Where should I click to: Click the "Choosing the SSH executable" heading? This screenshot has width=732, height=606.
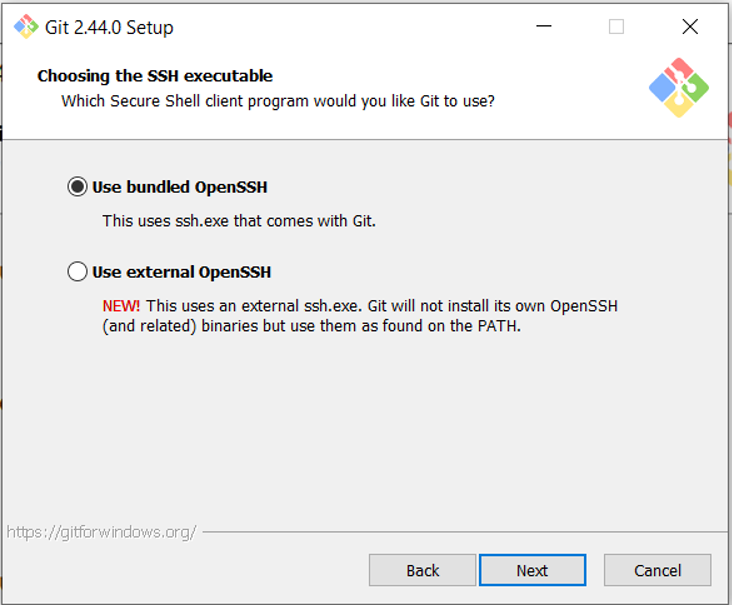pos(155,76)
